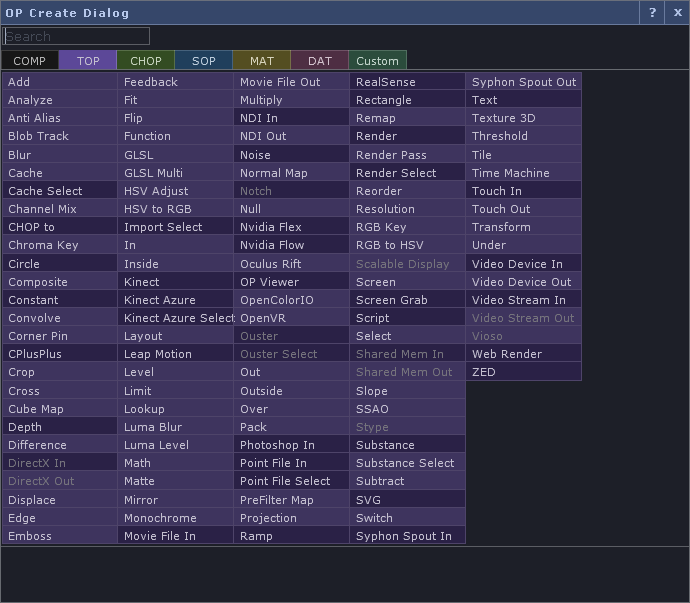690x603 pixels.
Task: Select the Feedback operator
Action: coord(176,82)
